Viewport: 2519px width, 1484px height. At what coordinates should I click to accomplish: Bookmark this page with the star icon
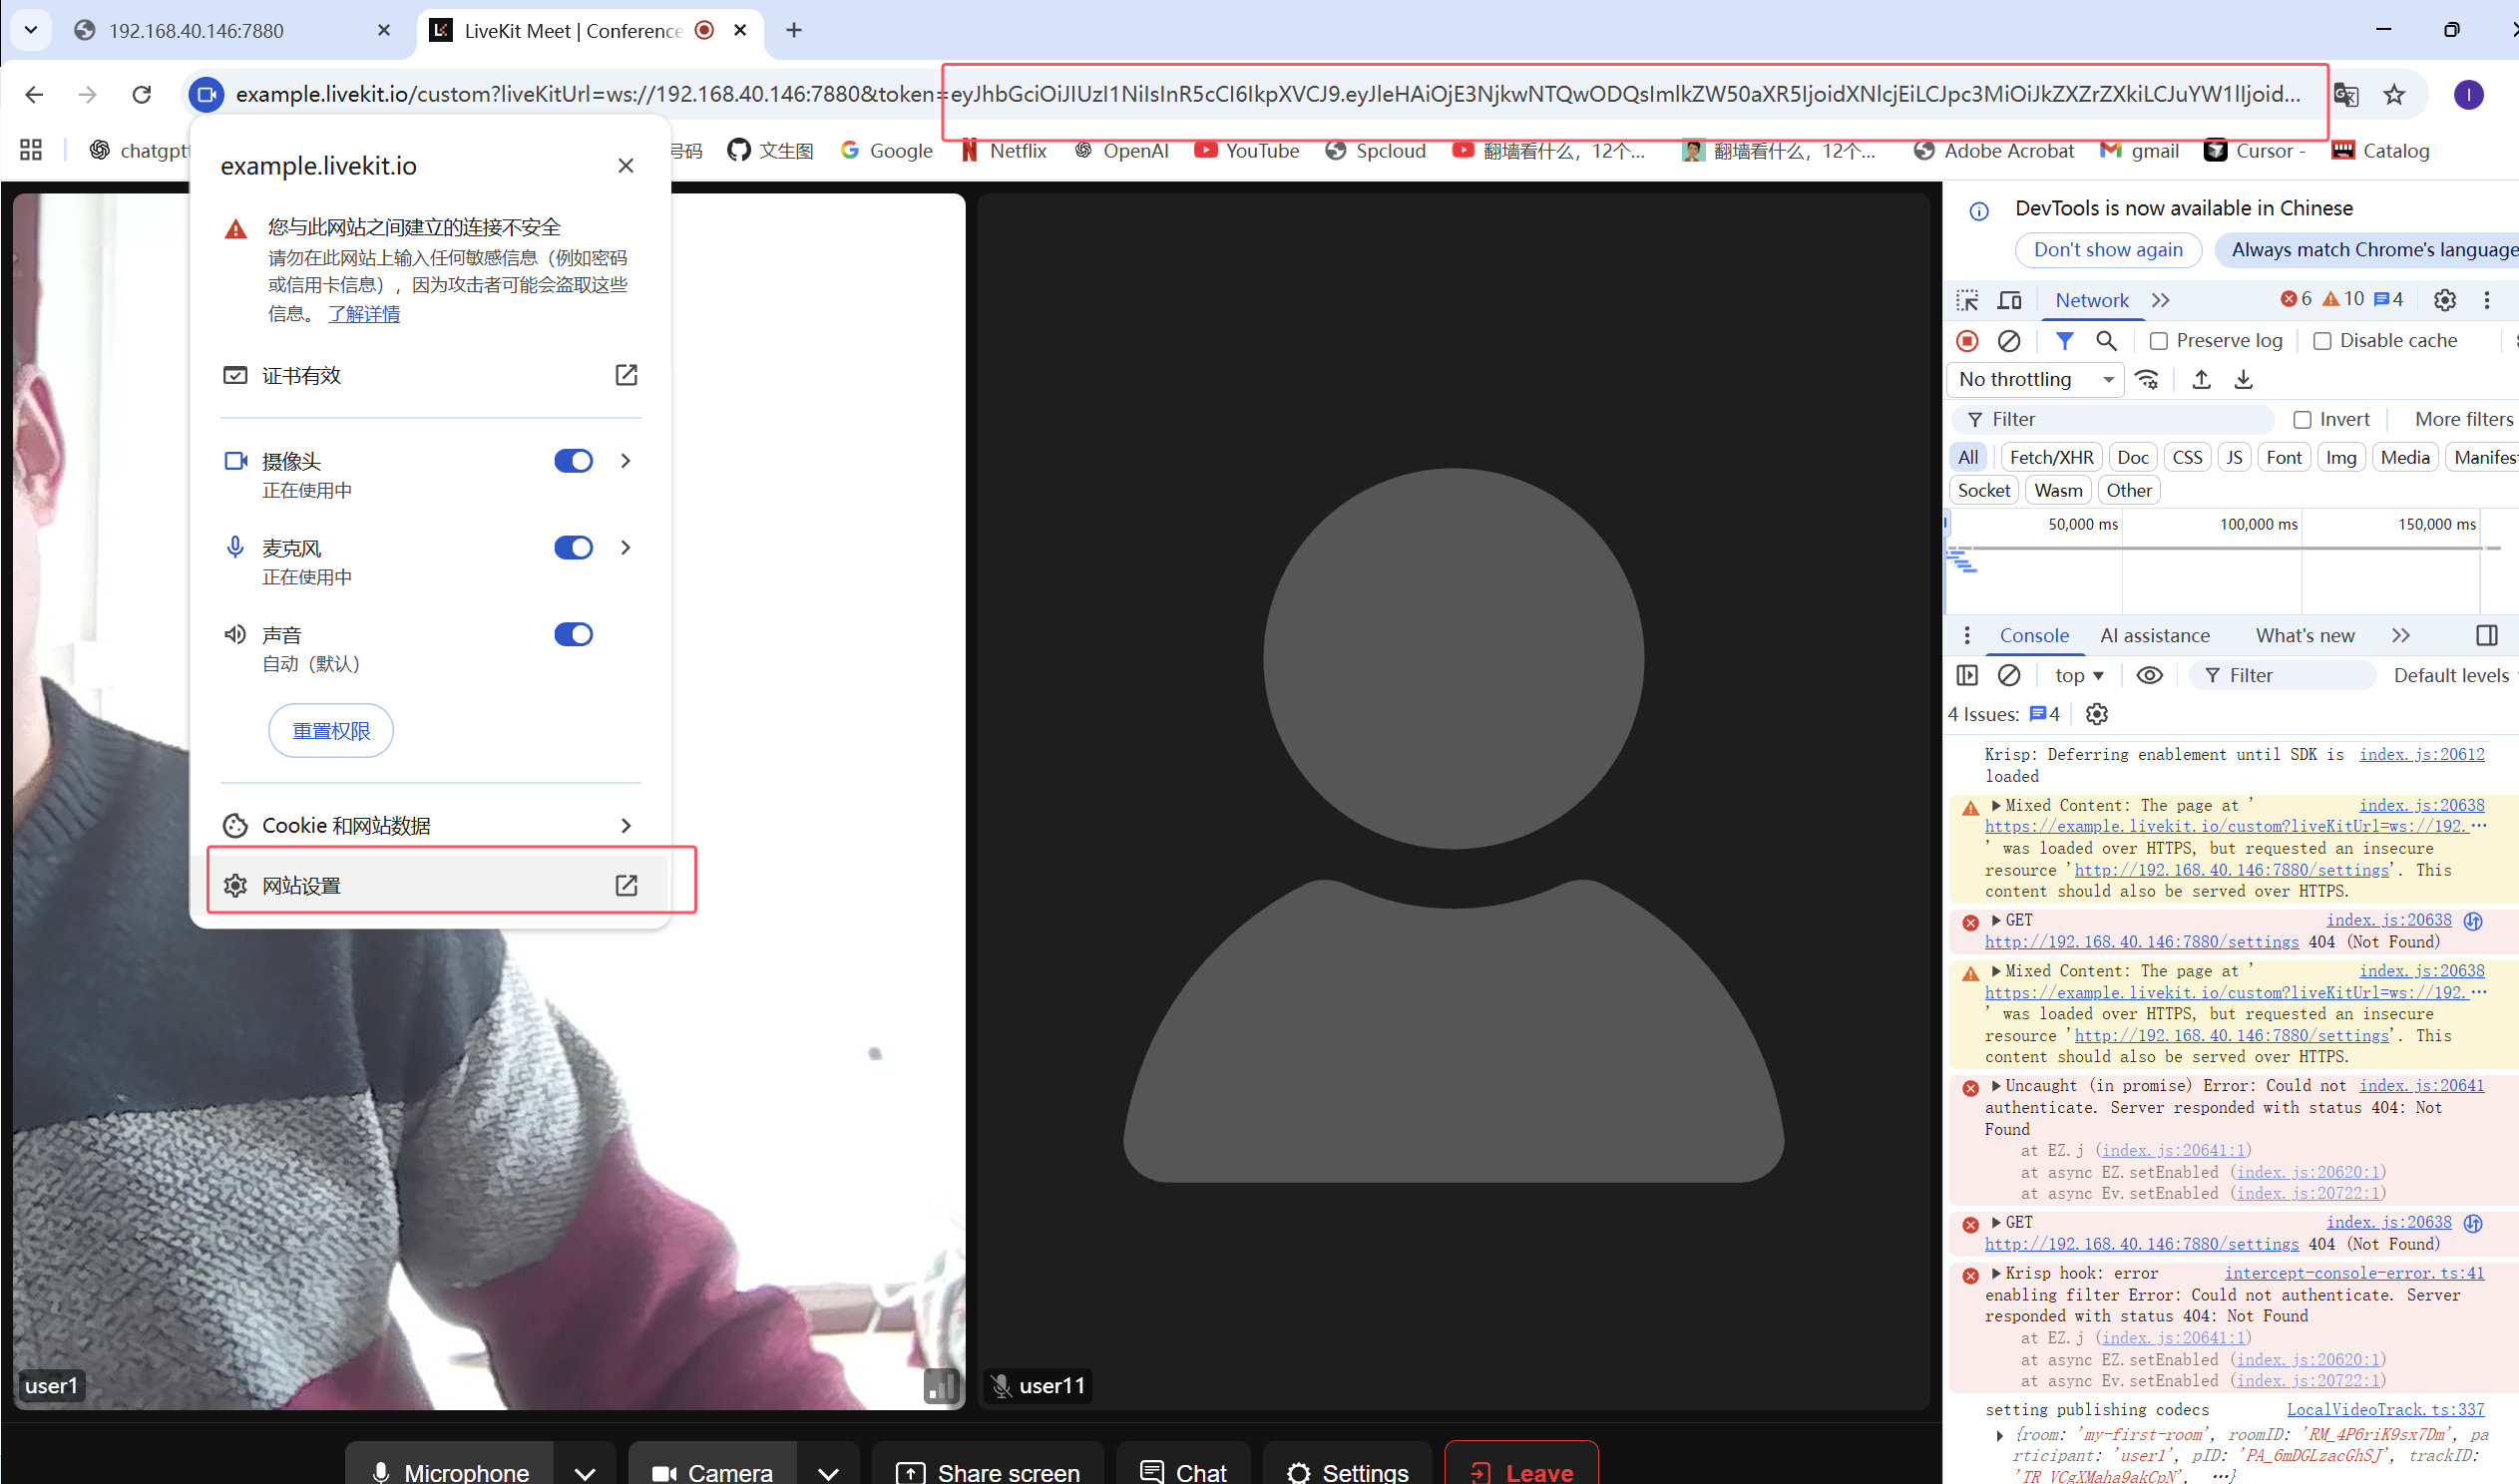coord(2394,94)
